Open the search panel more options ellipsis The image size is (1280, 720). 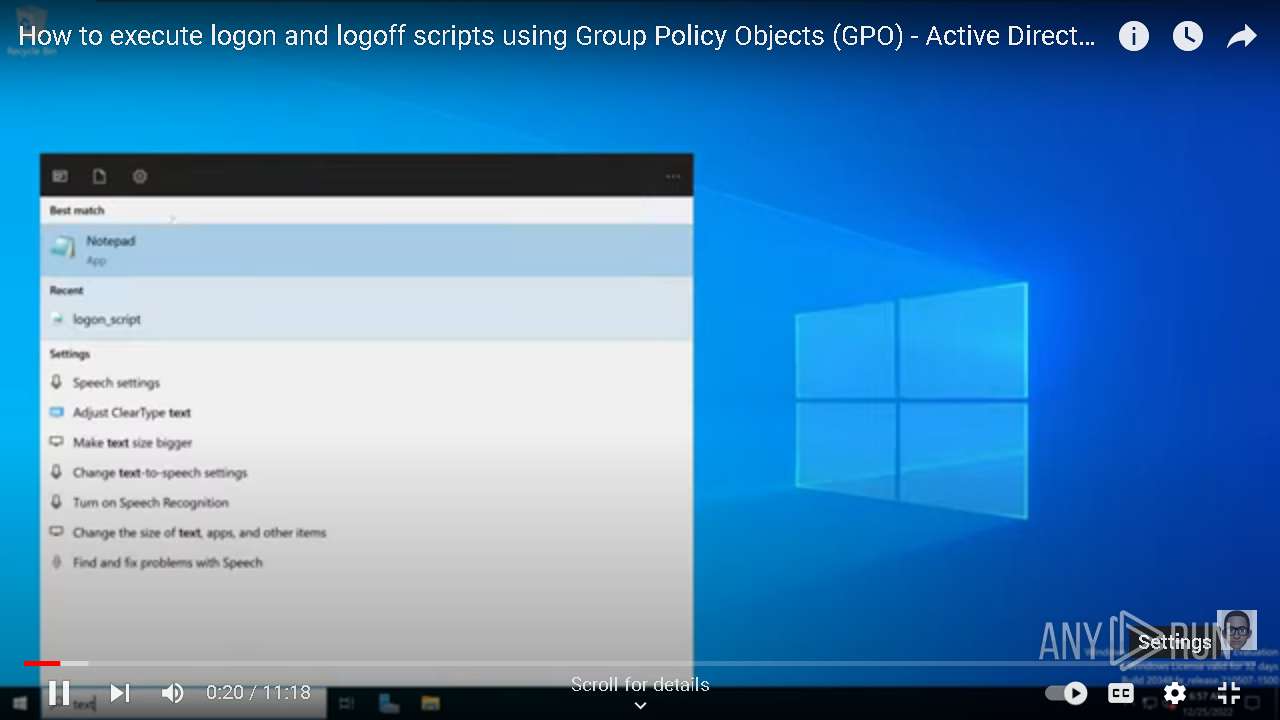pos(673,177)
